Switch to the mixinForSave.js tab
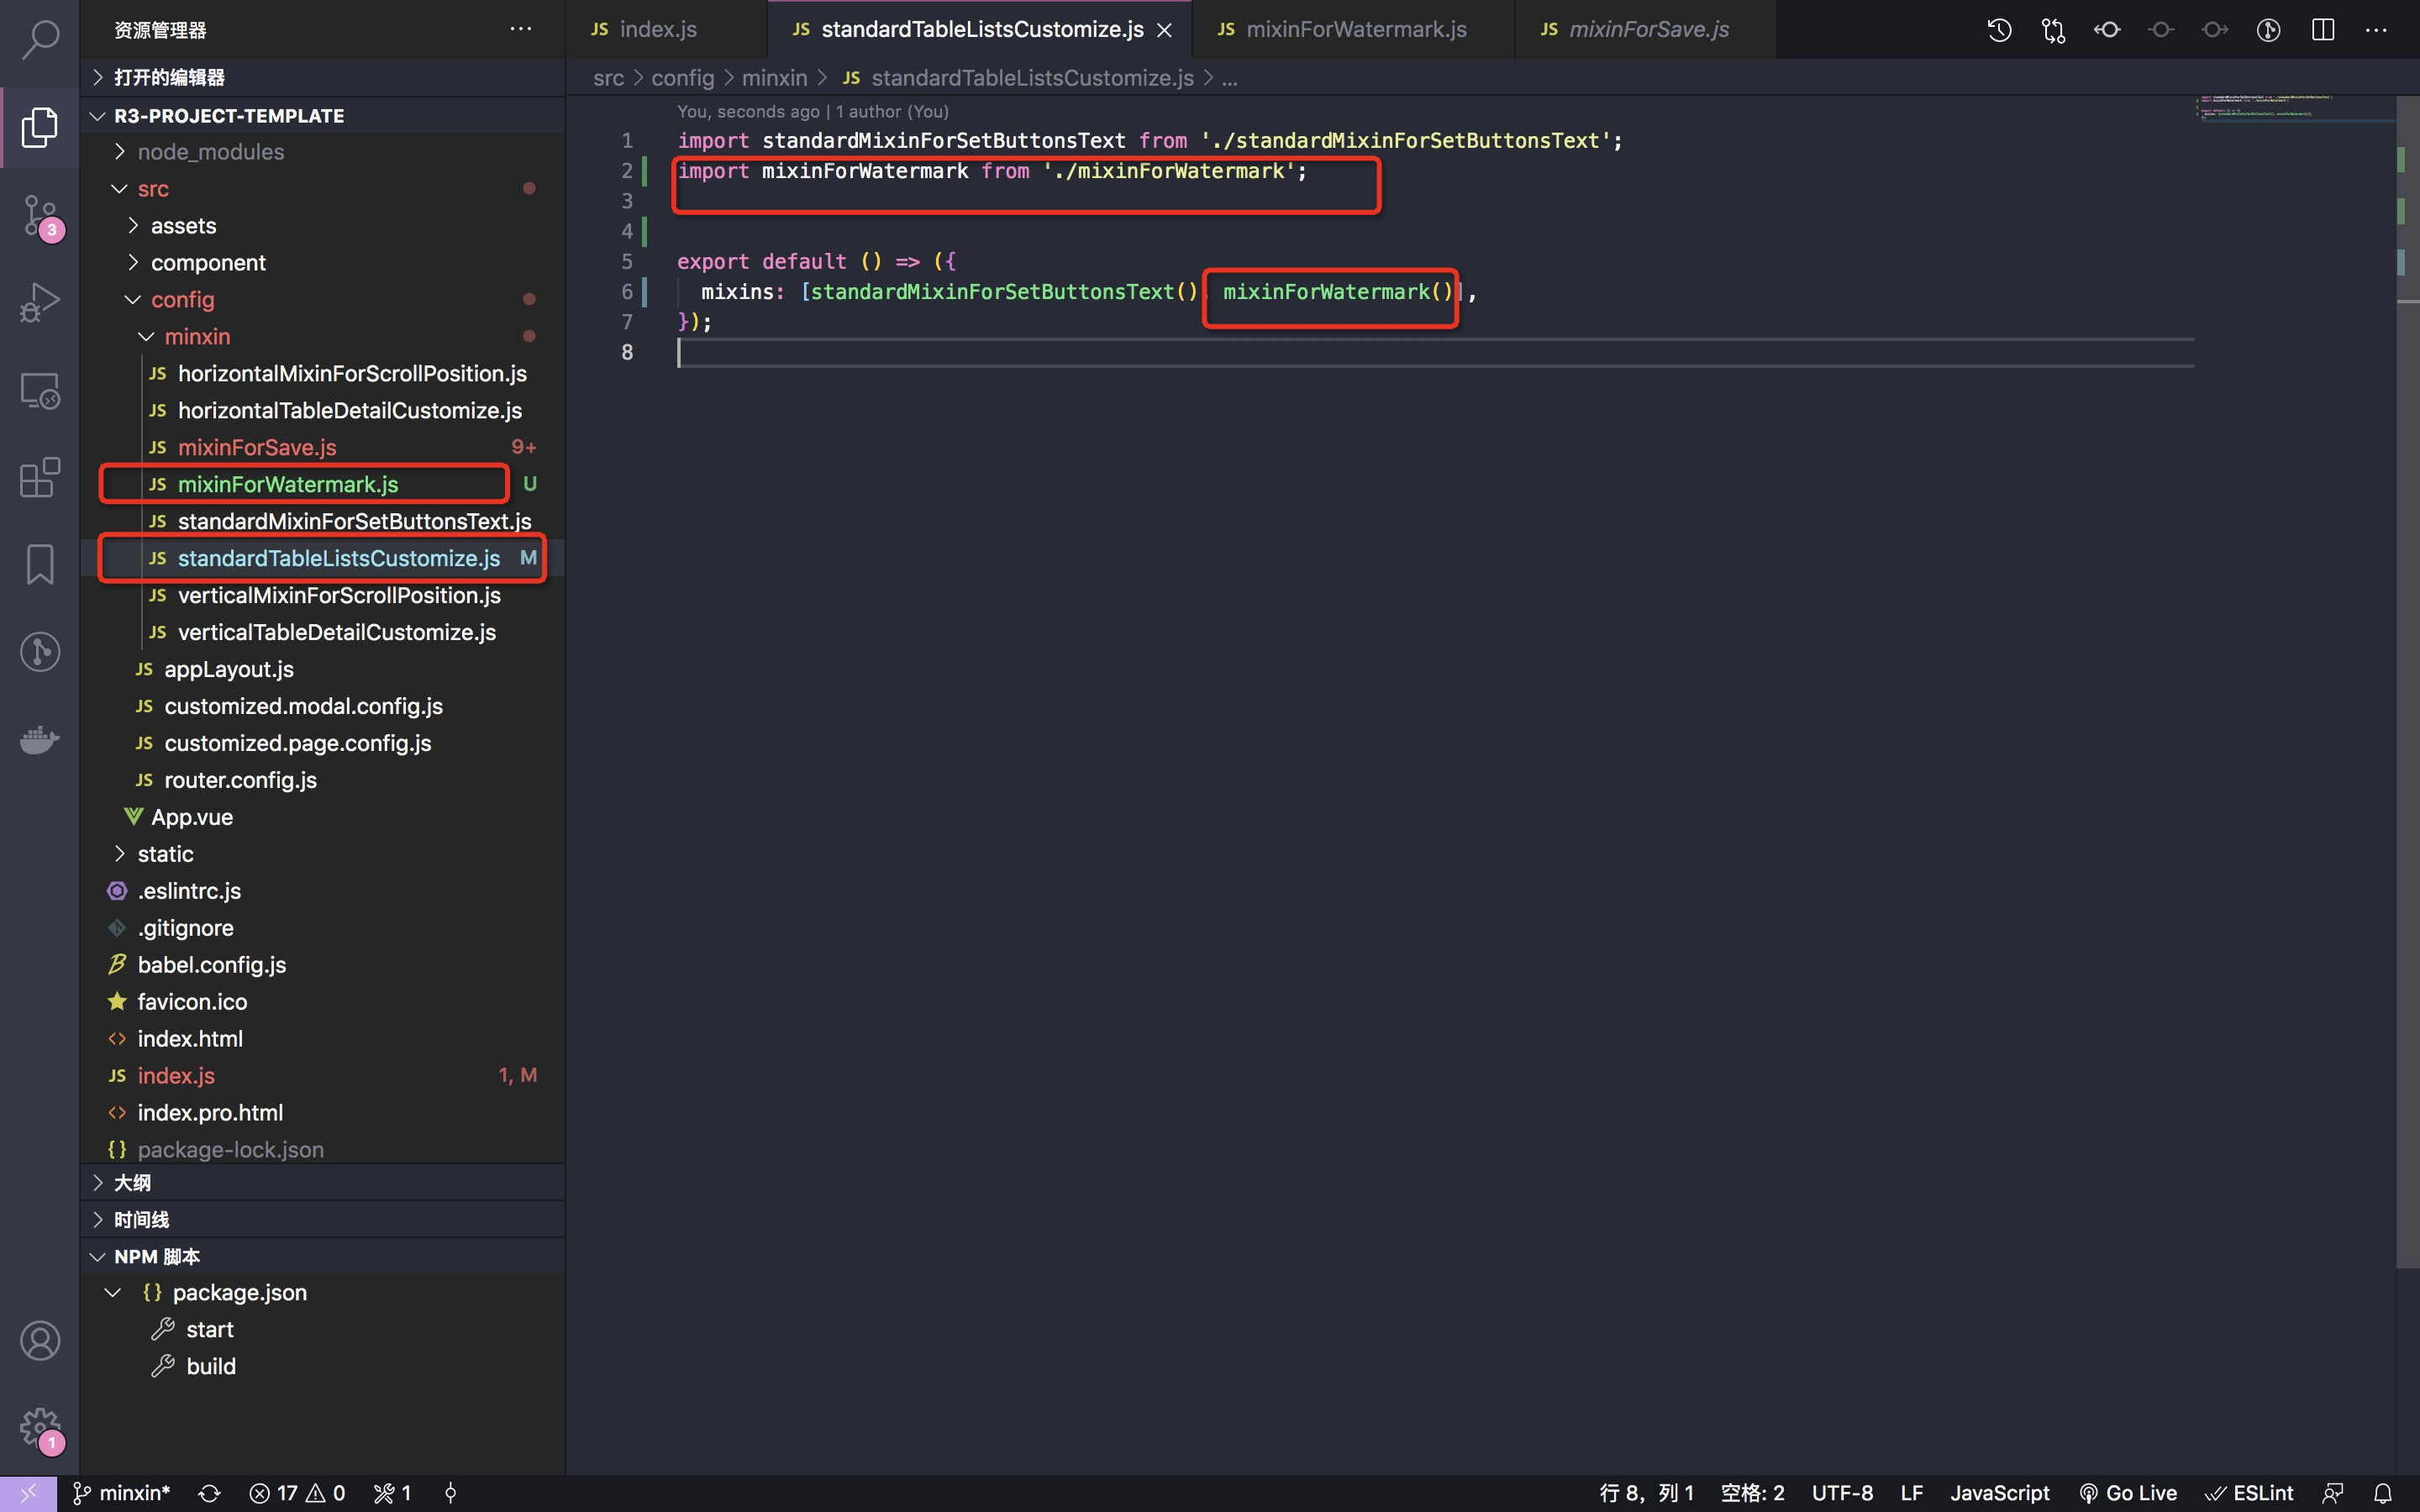The width and height of the screenshot is (2420, 1512). click(1645, 29)
